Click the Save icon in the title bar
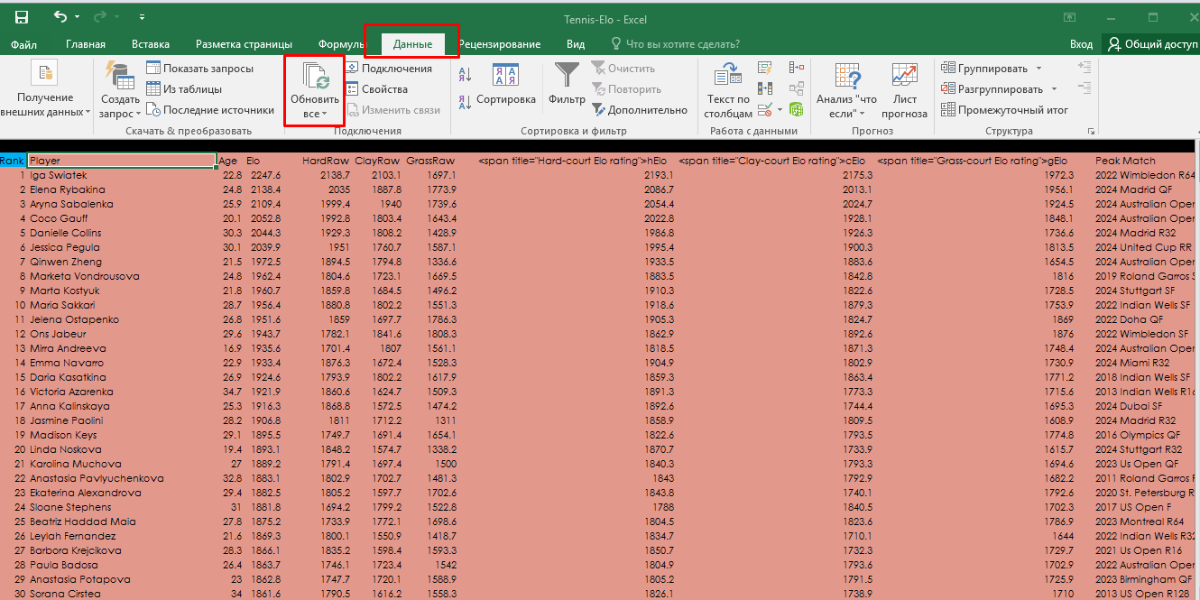1200x600 pixels. click(21, 18)
